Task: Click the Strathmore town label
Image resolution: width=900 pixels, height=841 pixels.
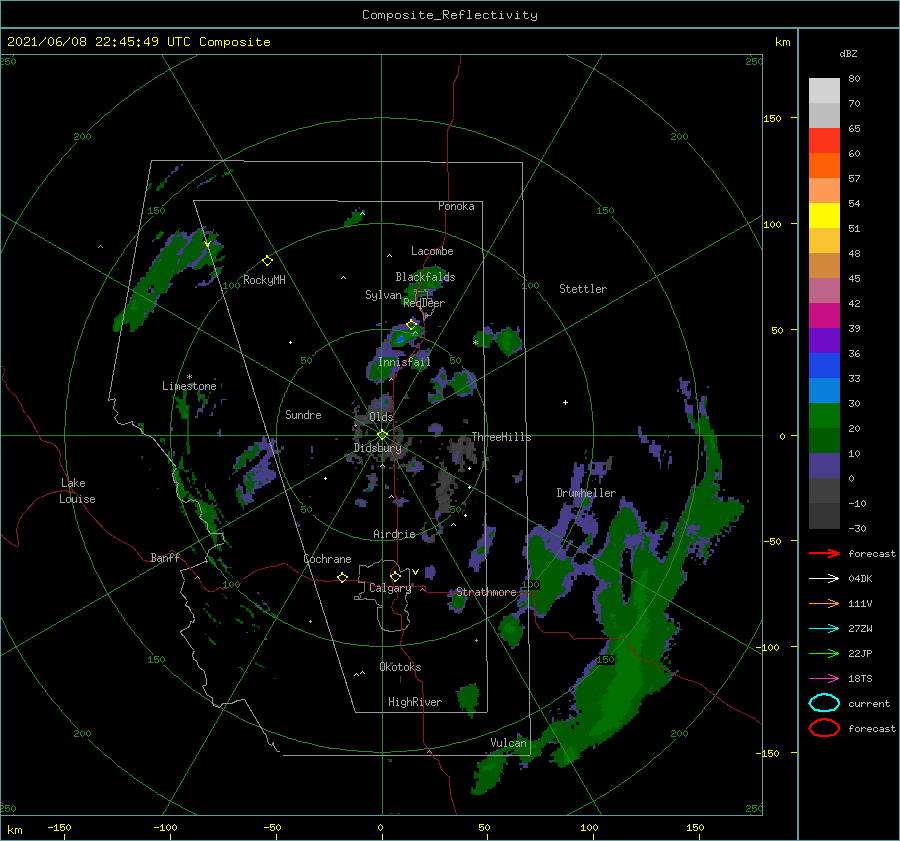Action: tap(486, 592)
